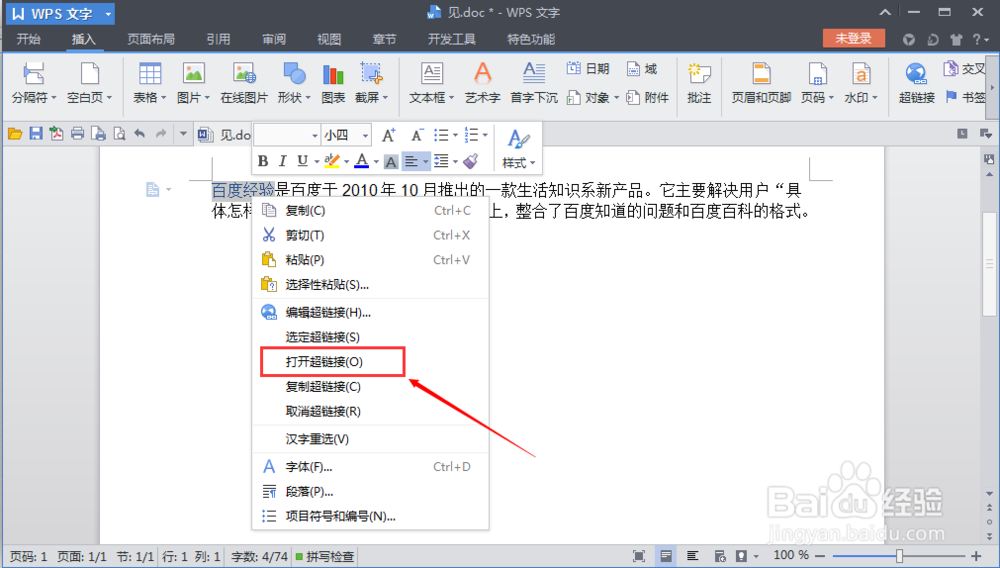Click the zoom slider handle
1000x568 pixels.
pos(899,557)
